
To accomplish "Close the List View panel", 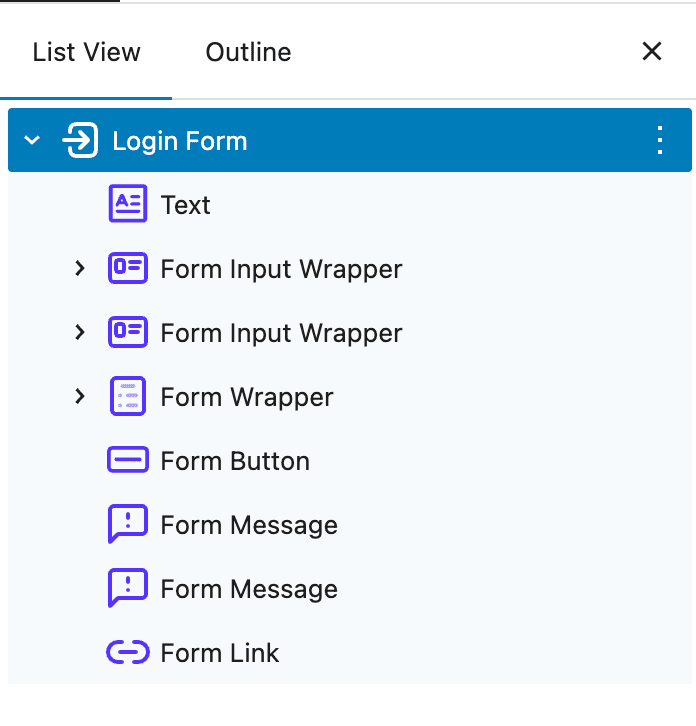I will 652,52.
